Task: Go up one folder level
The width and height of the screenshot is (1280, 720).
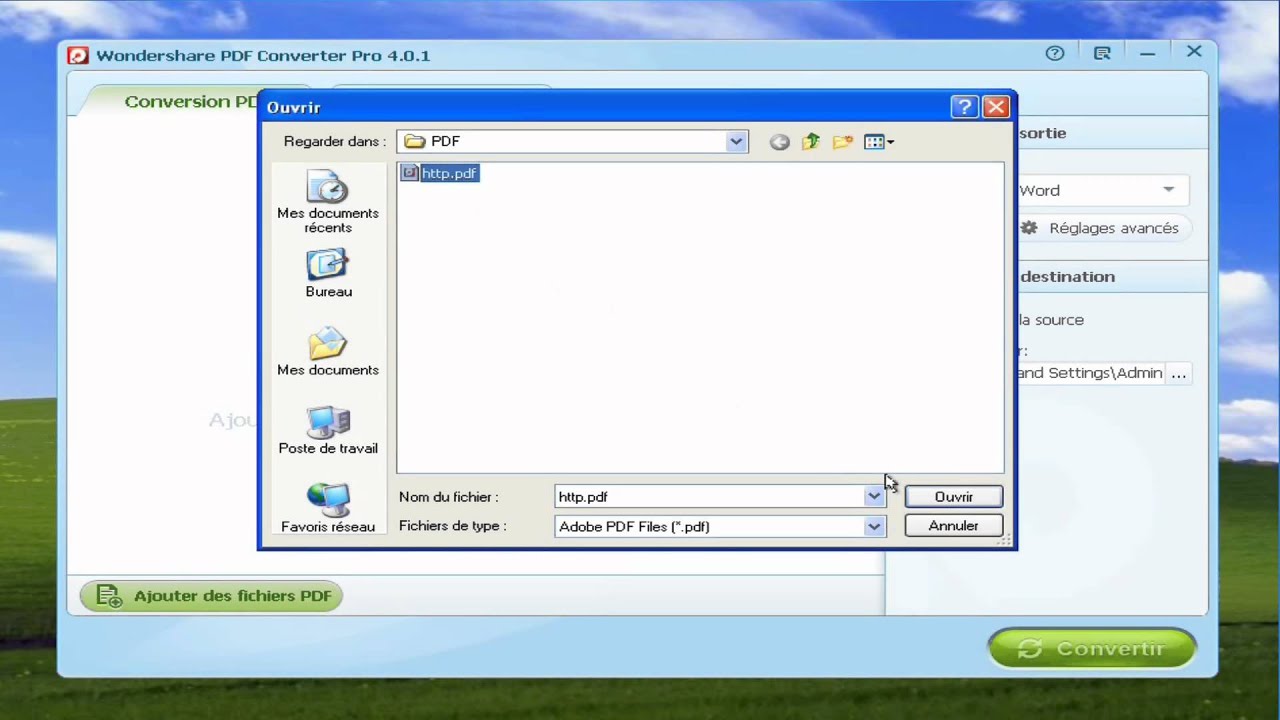Action: click(x=811, y=142)
